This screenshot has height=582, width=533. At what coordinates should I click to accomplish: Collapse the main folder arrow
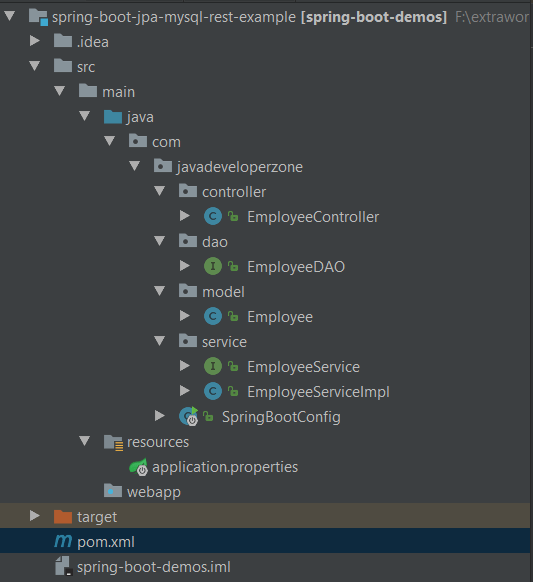59,91
